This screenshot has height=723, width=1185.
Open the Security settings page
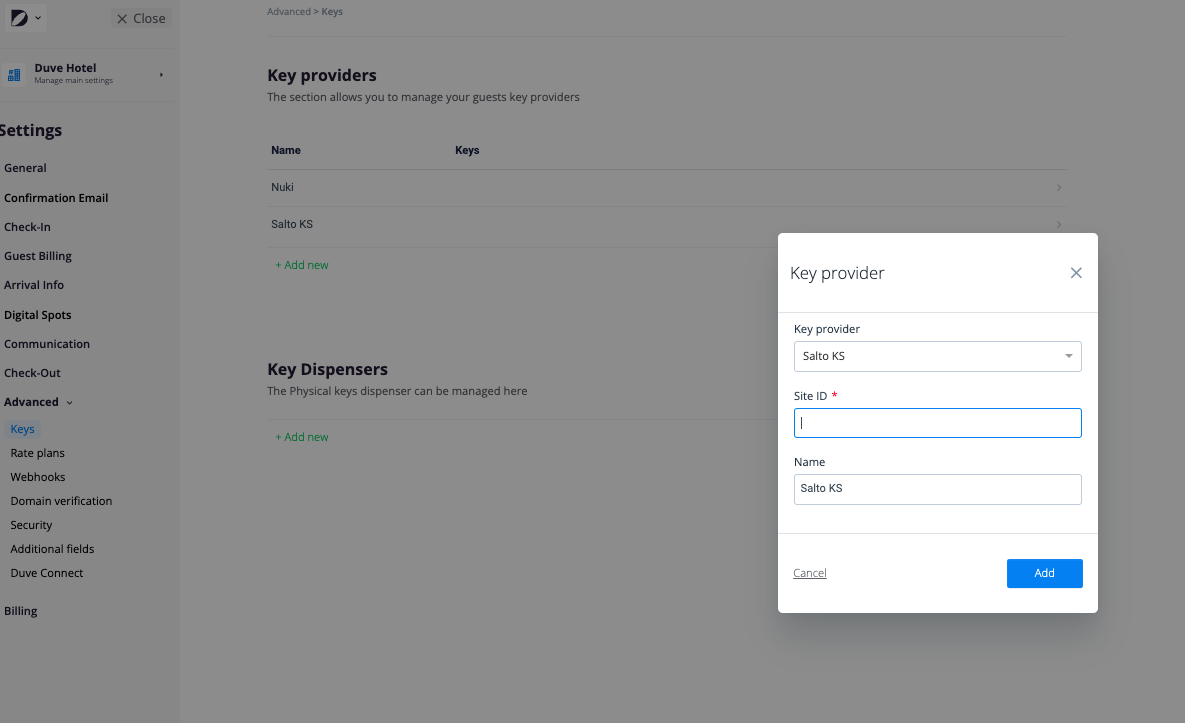point(31,525)
